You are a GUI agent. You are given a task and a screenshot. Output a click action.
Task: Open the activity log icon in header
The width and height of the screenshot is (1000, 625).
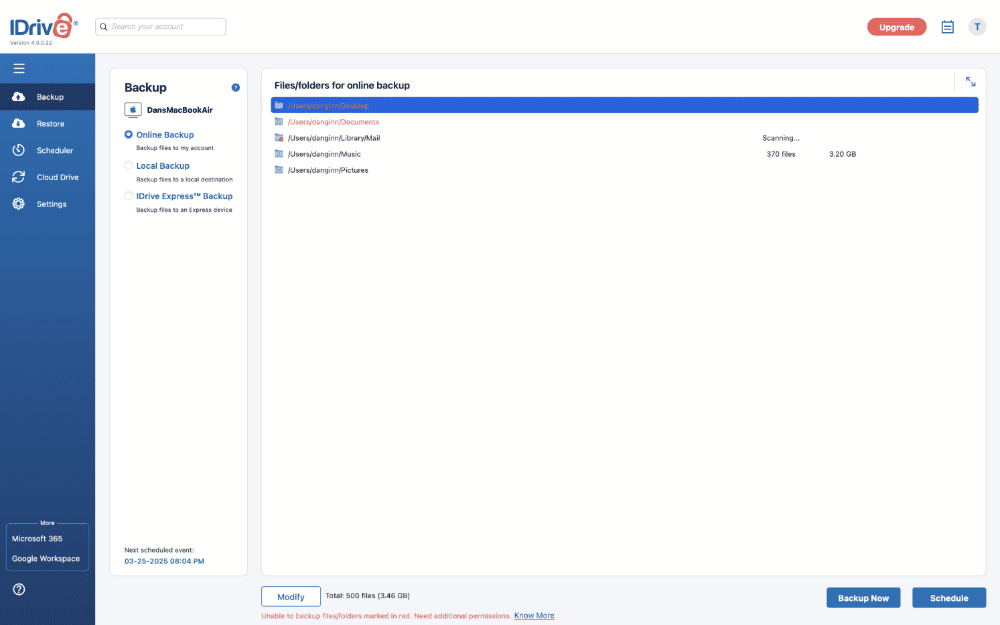click(948, 27)
